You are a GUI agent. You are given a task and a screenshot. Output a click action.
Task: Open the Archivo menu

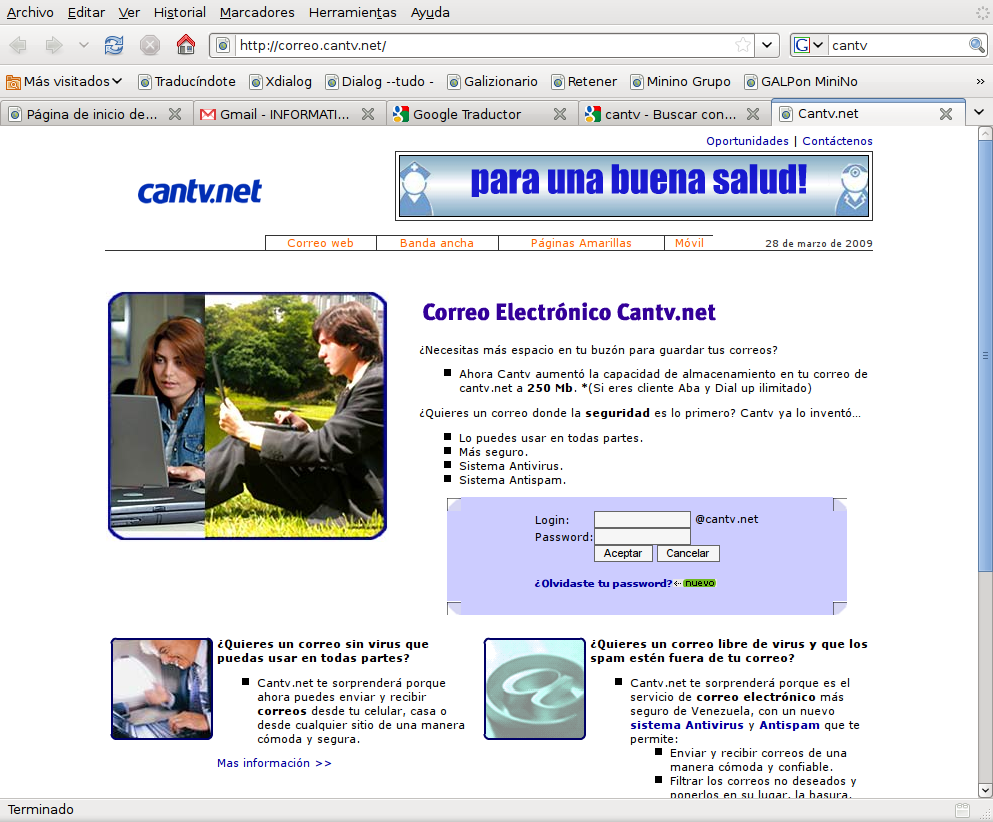(x=30, y=13)
